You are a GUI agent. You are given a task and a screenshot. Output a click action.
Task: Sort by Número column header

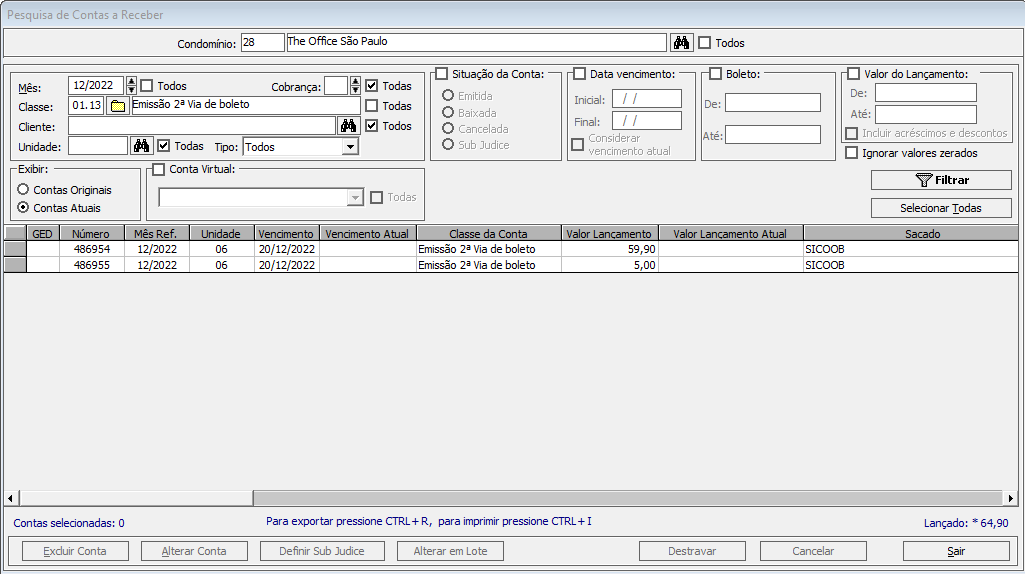click(92, 233)
